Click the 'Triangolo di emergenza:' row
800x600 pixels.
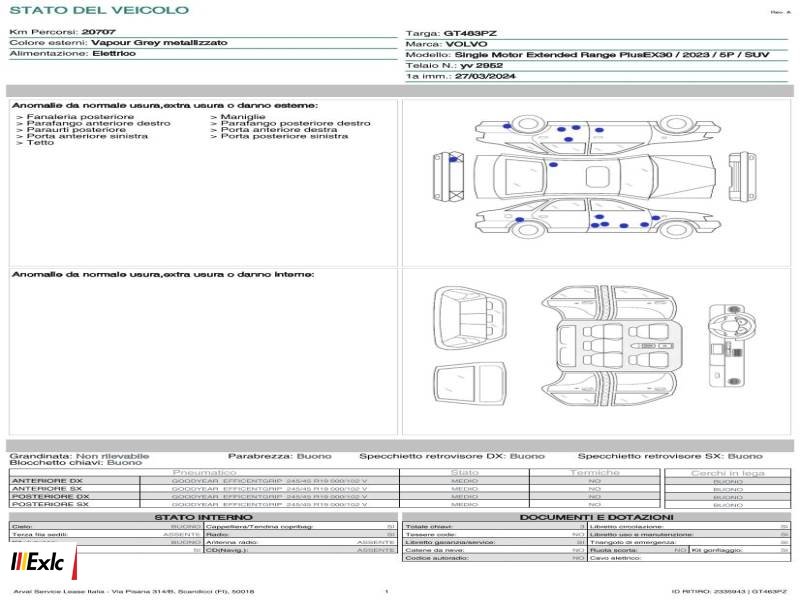point(689,542)
